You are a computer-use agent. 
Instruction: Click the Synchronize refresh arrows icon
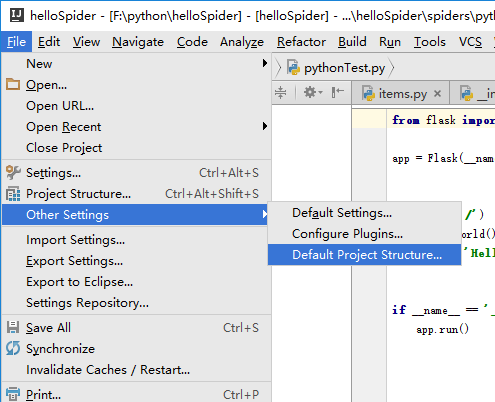[x=13, y=348]
